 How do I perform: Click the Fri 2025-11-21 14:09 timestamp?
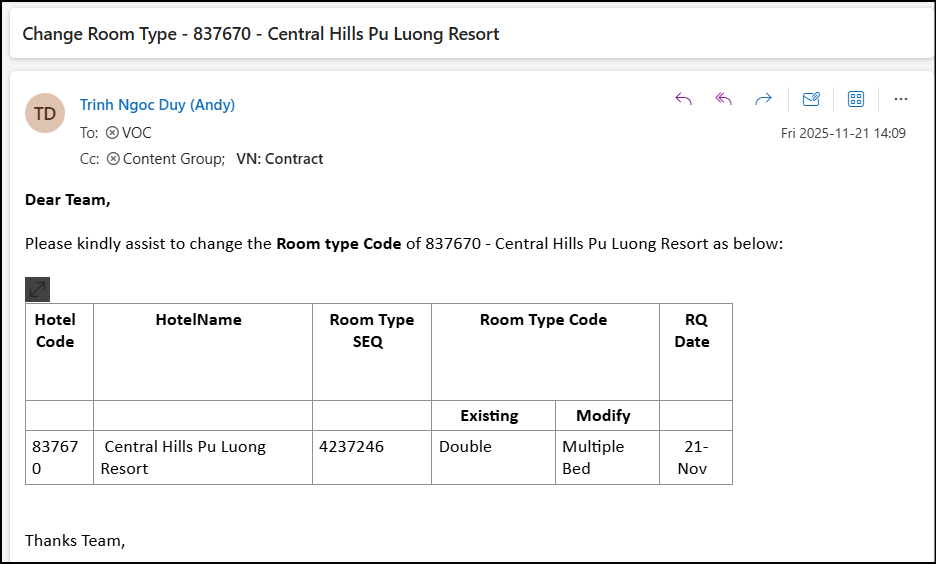click(x=843, y=133)
